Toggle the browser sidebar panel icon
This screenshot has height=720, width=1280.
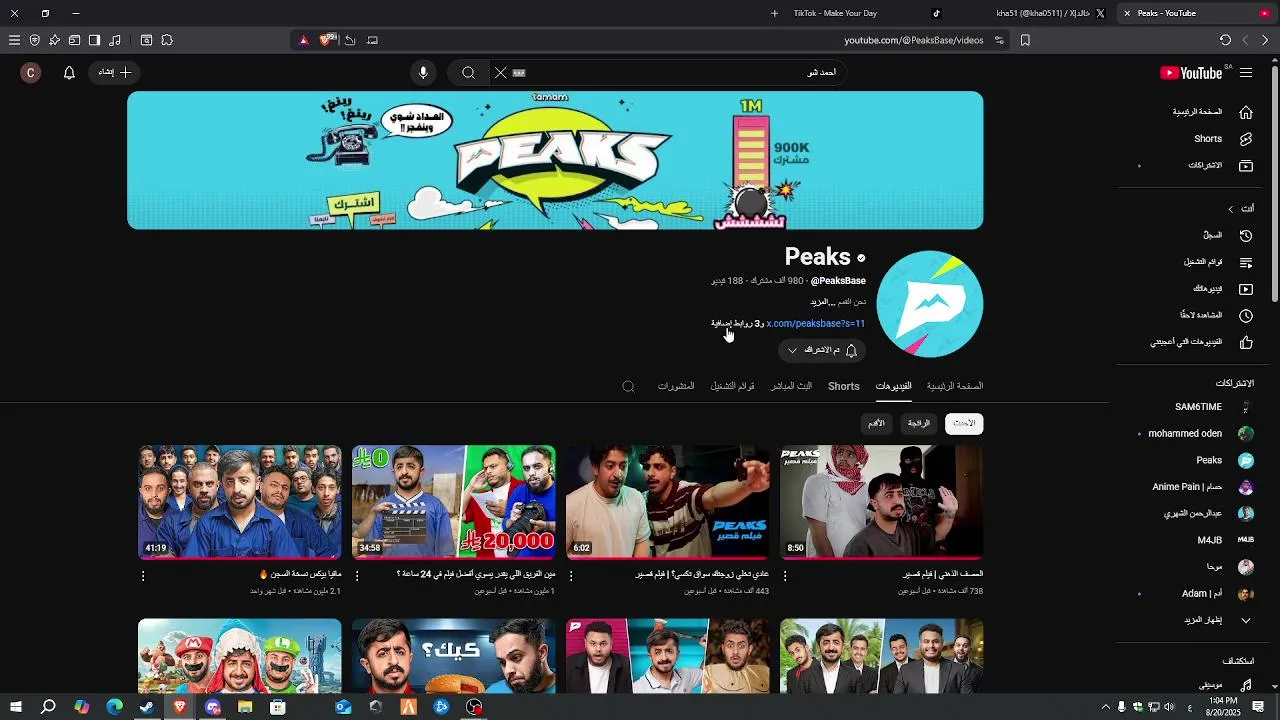pos(94,40)
